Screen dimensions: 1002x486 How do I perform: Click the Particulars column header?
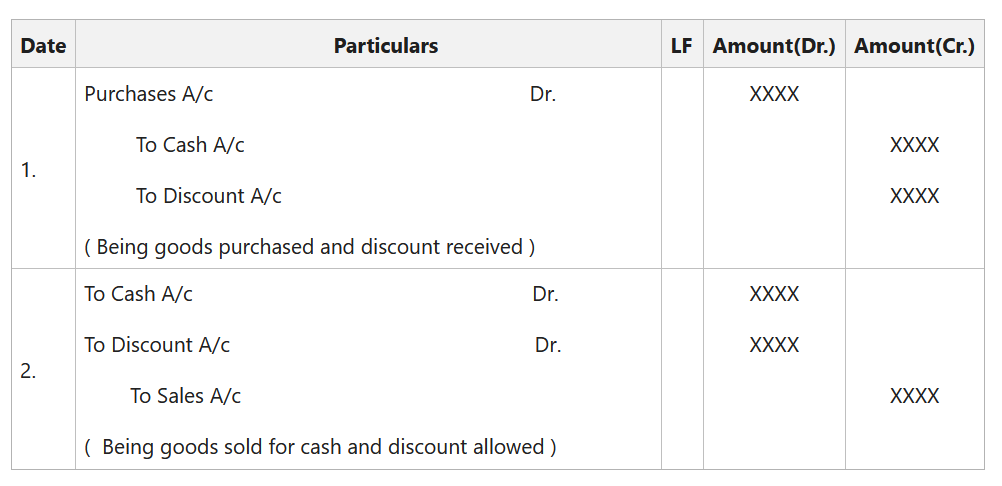385,46
